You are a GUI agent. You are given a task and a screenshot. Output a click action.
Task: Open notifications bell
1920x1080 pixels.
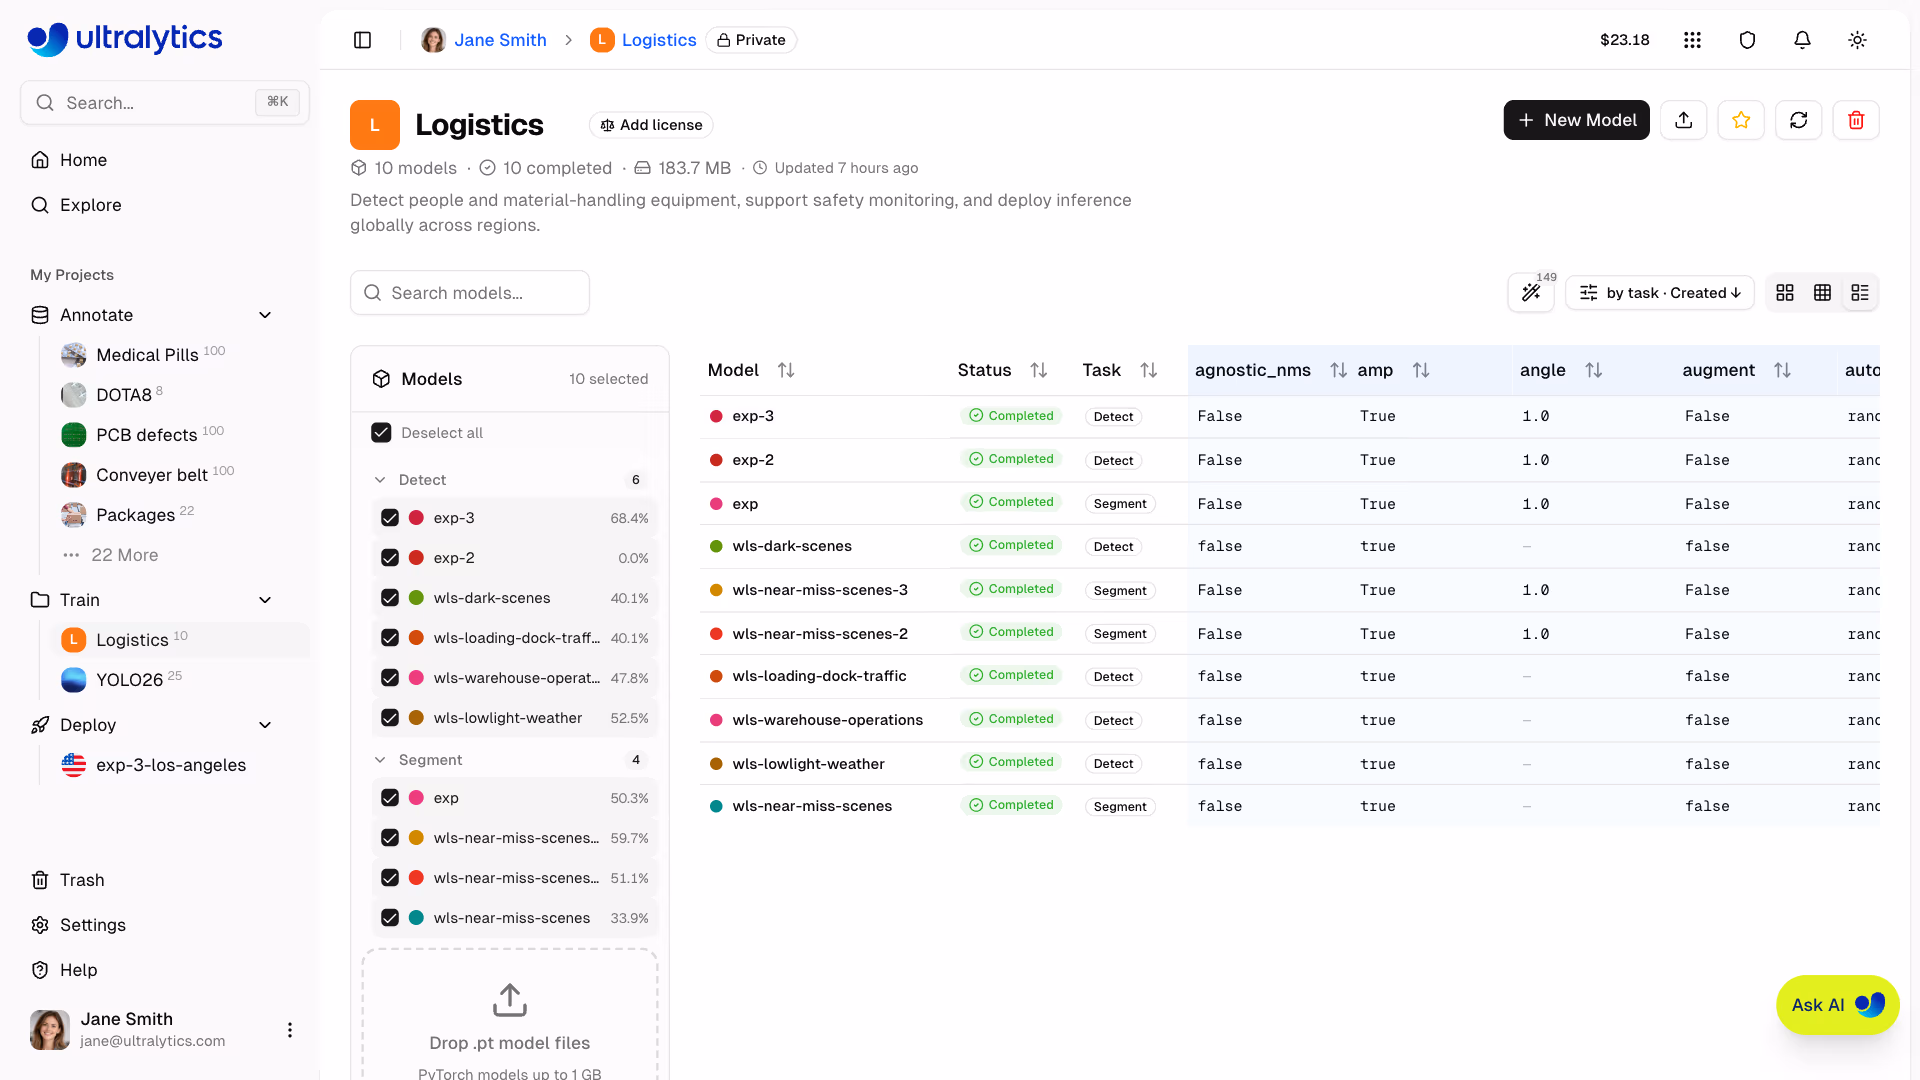[1802, 40]
